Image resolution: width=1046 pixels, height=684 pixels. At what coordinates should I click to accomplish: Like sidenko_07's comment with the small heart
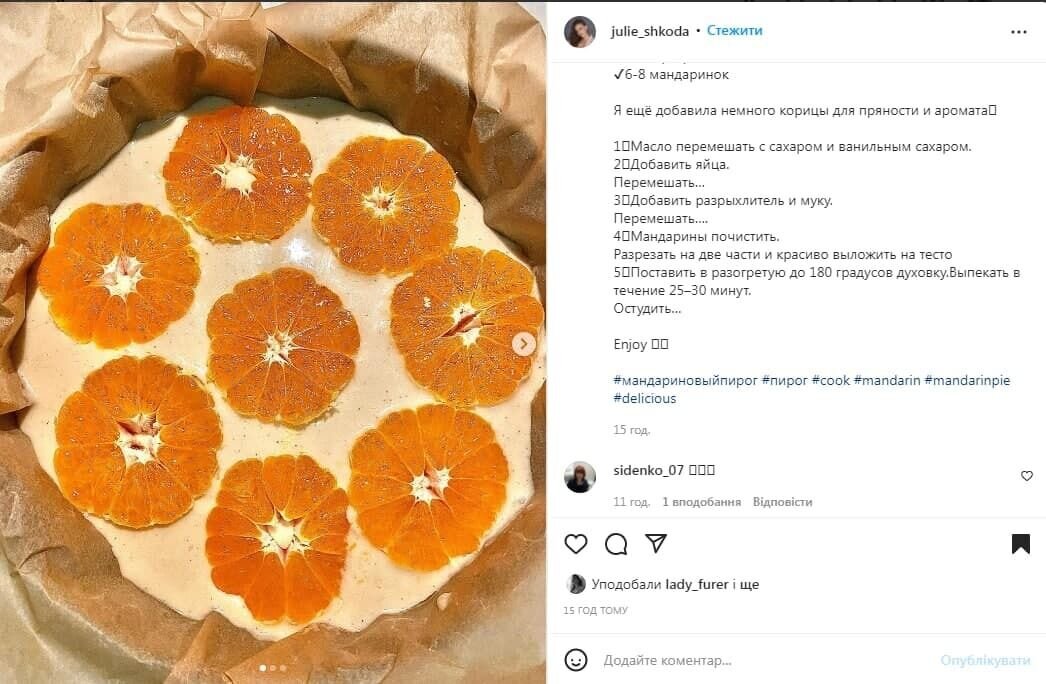coord(1026,476)
